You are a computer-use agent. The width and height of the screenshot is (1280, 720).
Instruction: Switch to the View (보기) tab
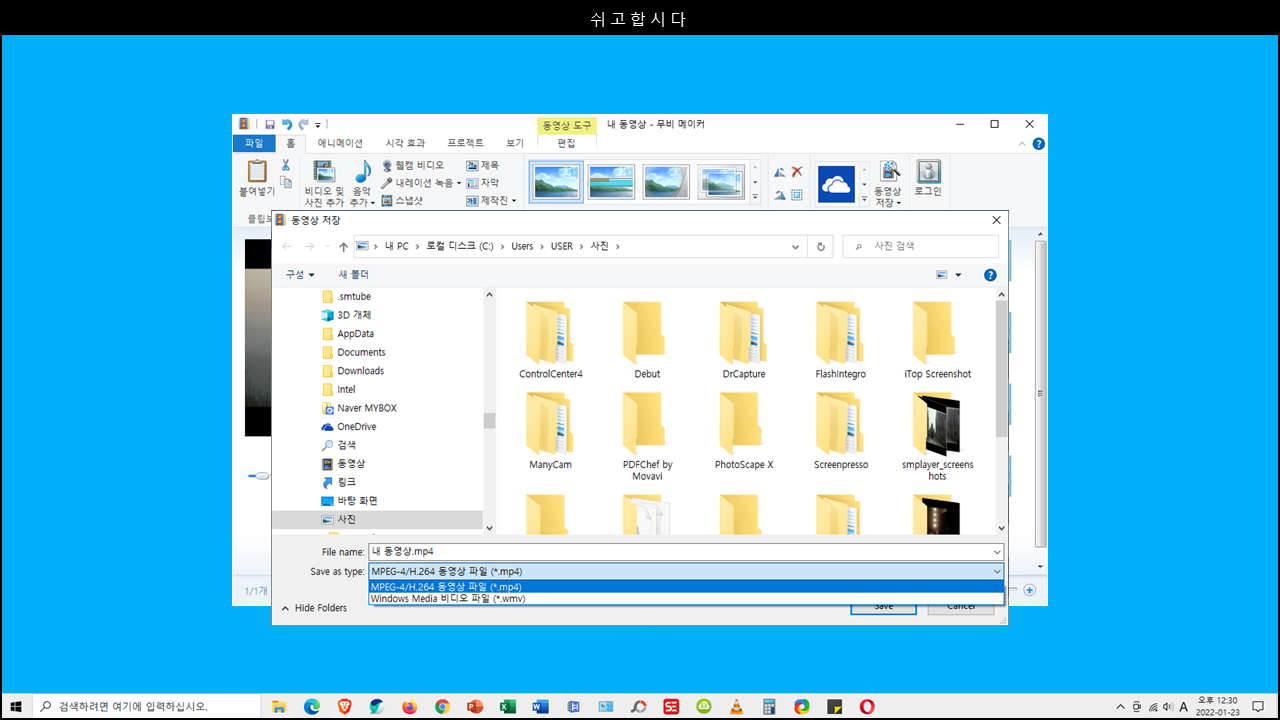[515, 143]
